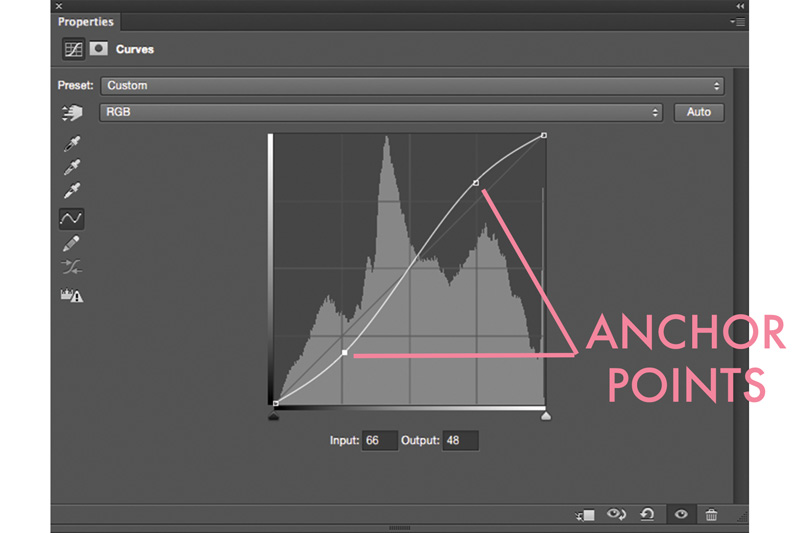Click the smooth curve values icon
Viewport: 800px width, 533px height.
click(72, 268)
